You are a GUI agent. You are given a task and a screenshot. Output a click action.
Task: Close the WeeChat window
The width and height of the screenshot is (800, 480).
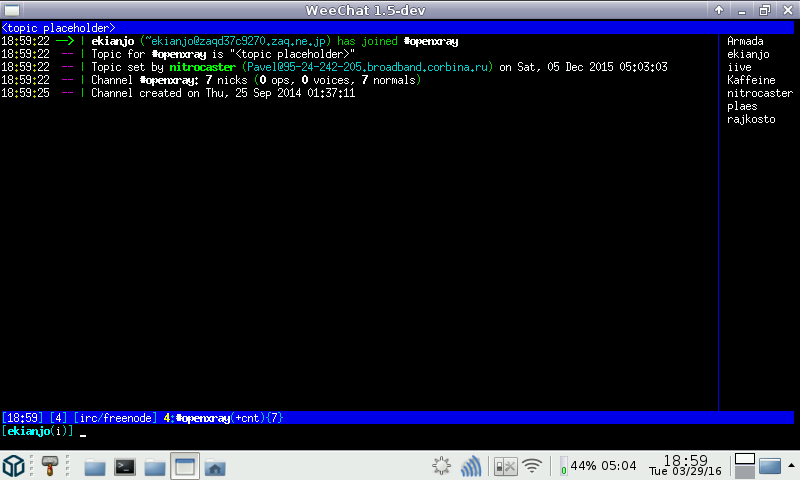[x=787, y=10]
